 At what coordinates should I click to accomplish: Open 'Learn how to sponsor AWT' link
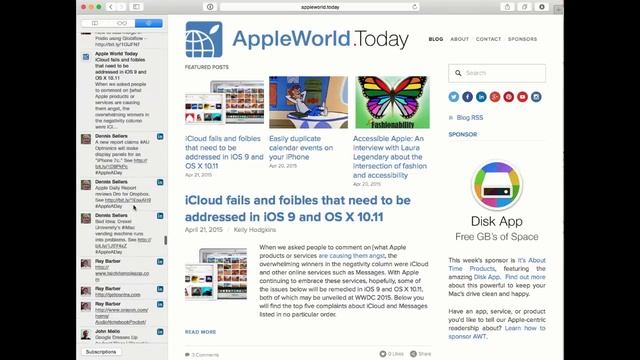(x=497, y=332)
